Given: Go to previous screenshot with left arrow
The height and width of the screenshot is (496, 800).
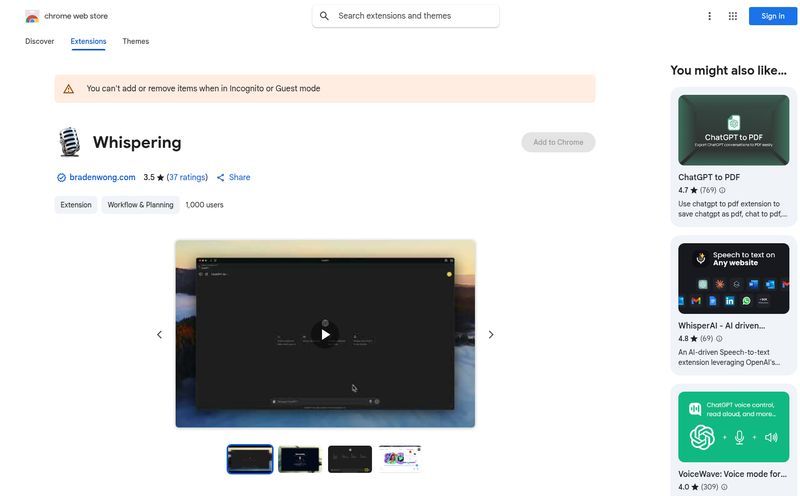Looking at the screenshot, I should click(159, 335).
